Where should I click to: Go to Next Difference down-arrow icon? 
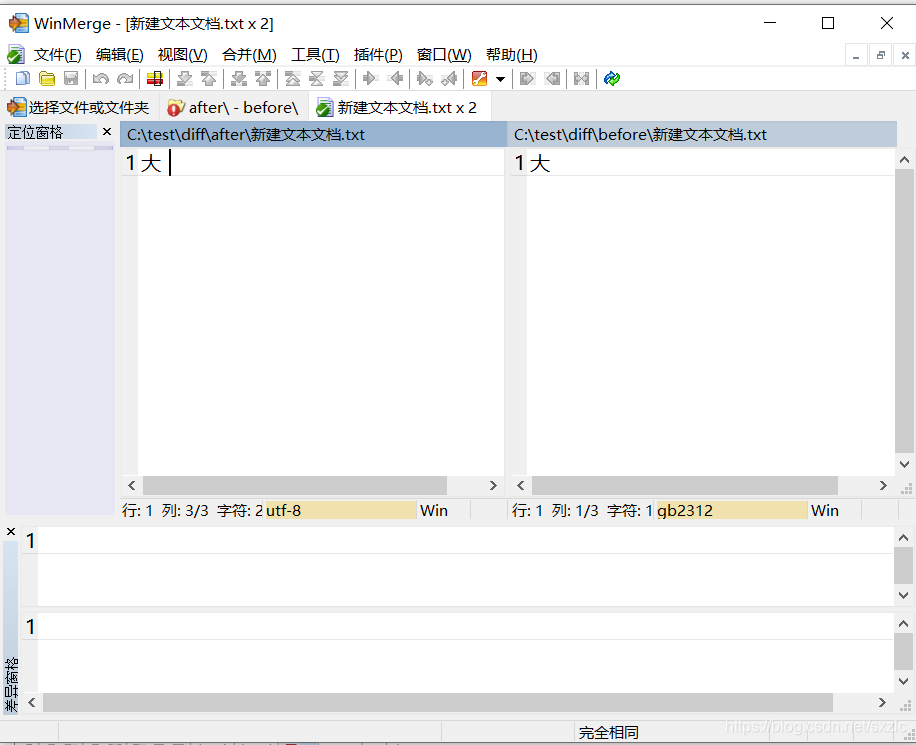[x=185, y=78]
